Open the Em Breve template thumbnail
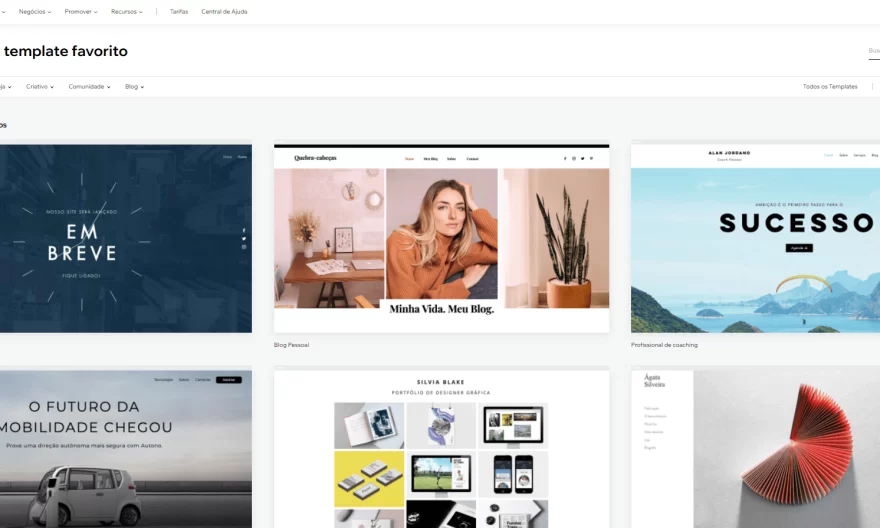 pyautogui.click(x=120, y=238)
